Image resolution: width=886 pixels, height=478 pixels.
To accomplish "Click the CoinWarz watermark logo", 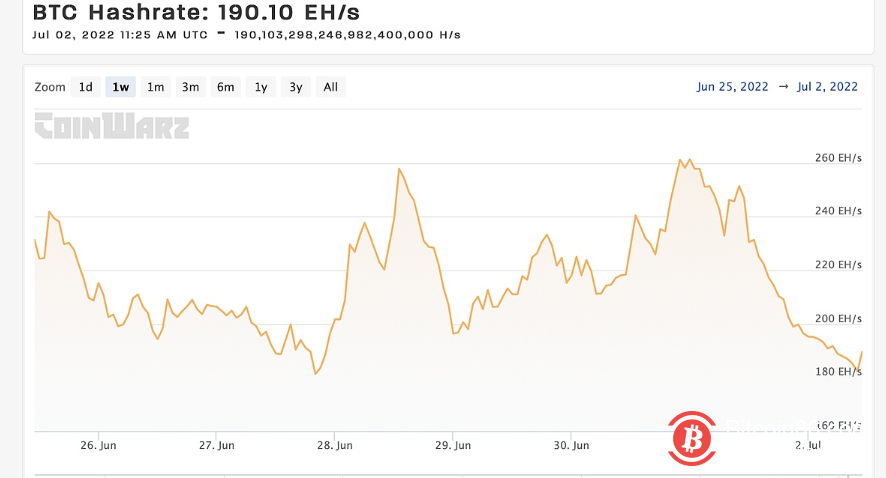I will (x=112, y=126).
